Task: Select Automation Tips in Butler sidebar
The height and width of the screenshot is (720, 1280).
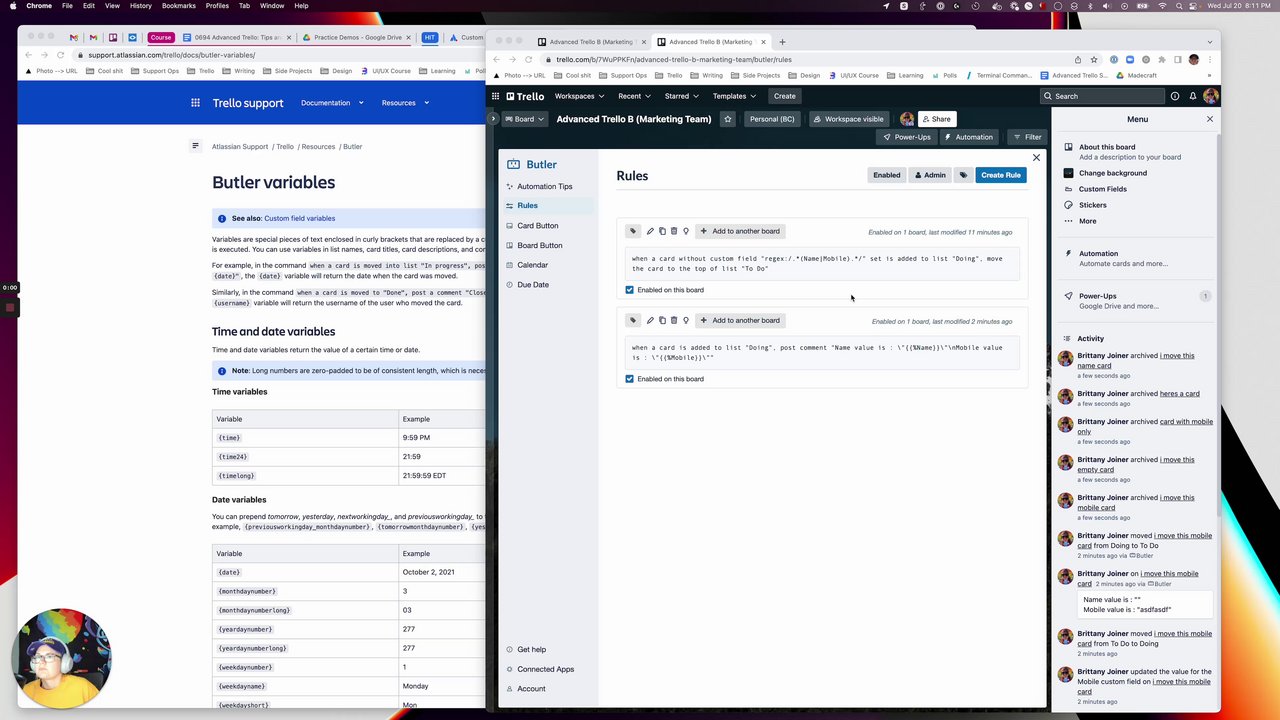Action: coord(545,186)
